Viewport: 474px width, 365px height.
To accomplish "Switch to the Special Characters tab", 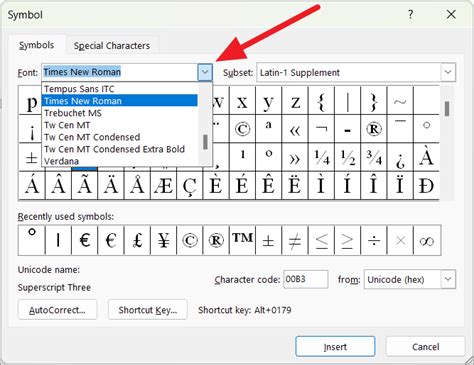I will click(112, 46).
